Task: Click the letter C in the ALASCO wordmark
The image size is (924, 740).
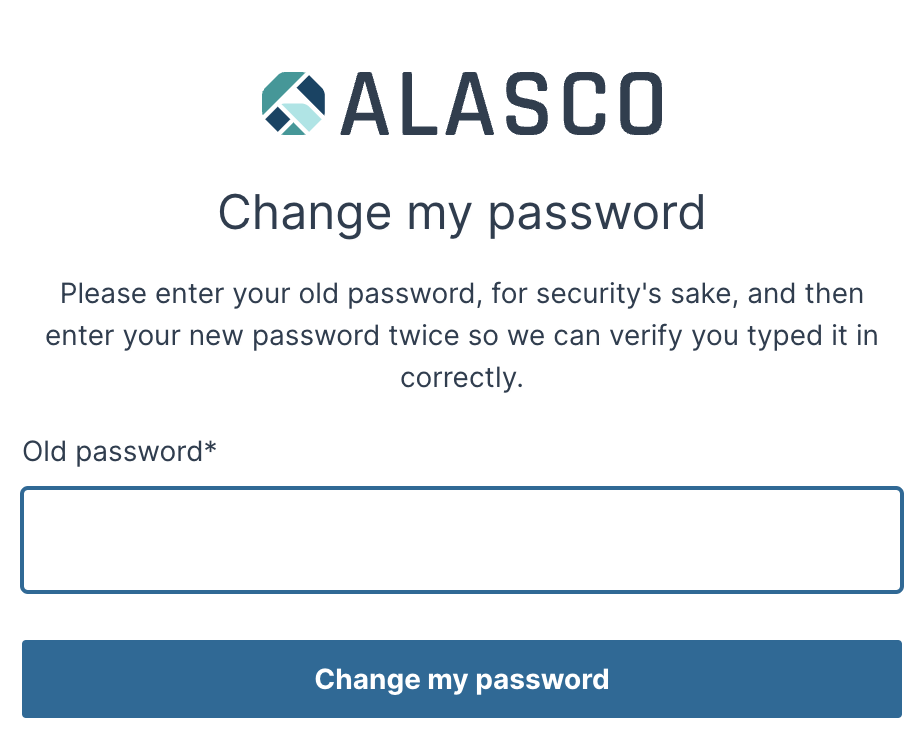Action: [x=581, y=104]
